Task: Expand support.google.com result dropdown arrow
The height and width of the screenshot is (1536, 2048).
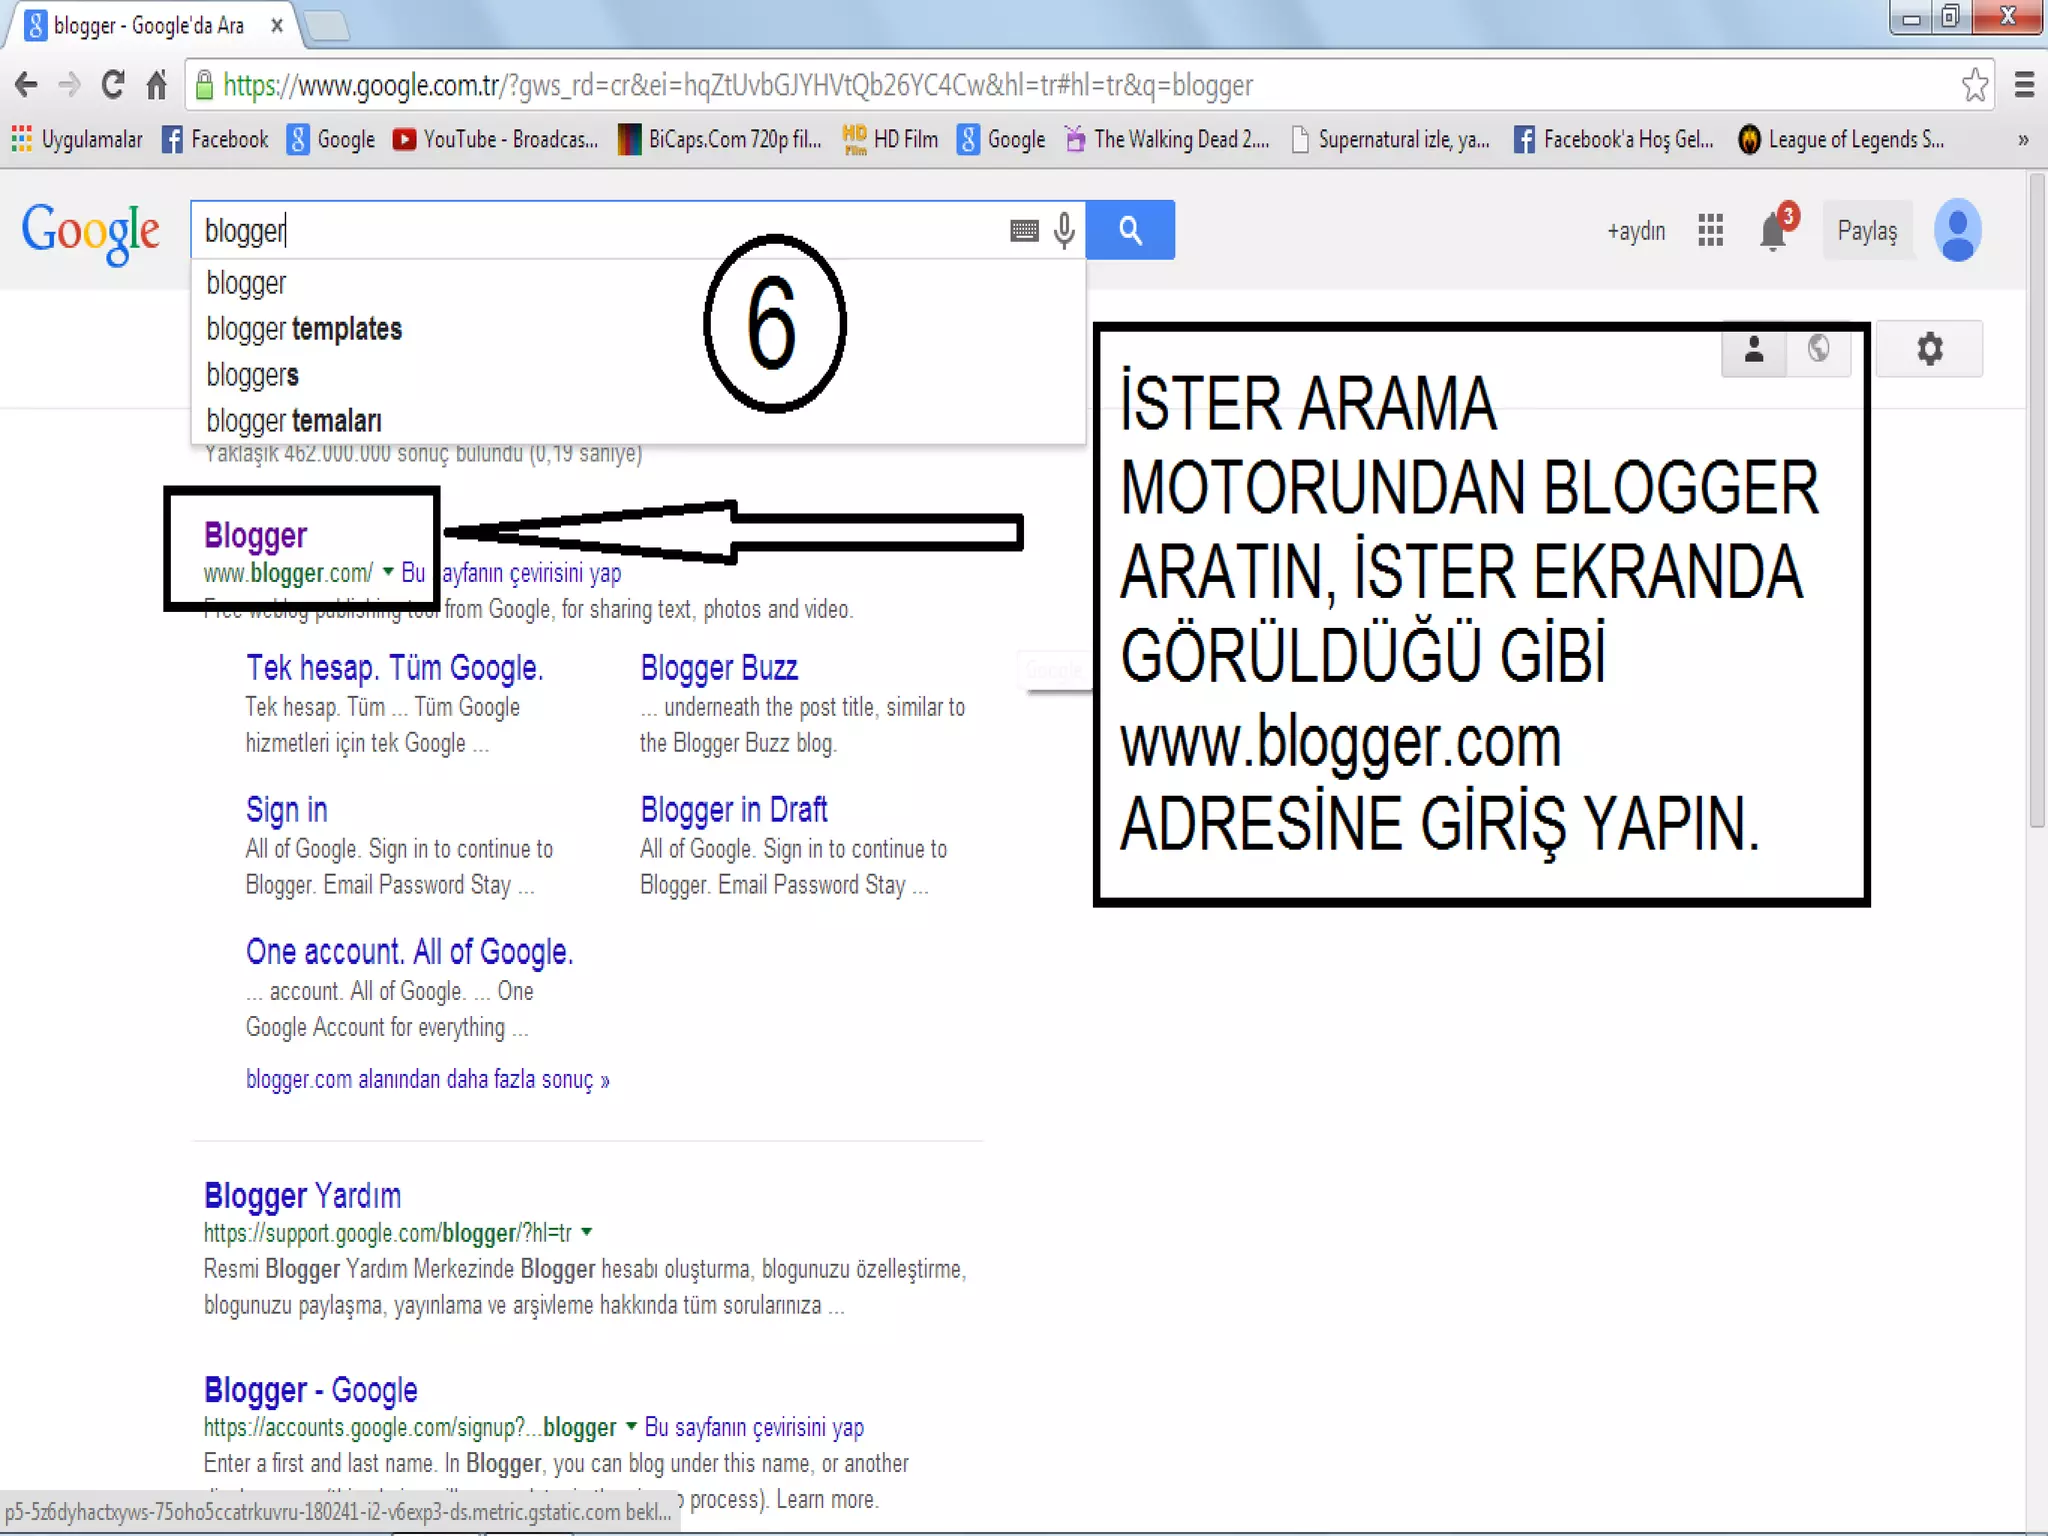Action: point(587,1231)
